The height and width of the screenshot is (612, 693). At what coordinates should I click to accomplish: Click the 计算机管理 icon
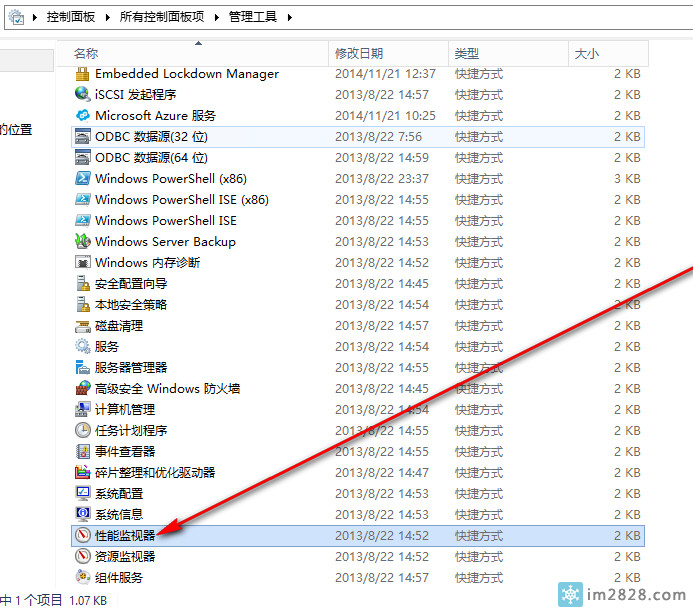click(82, 410)
